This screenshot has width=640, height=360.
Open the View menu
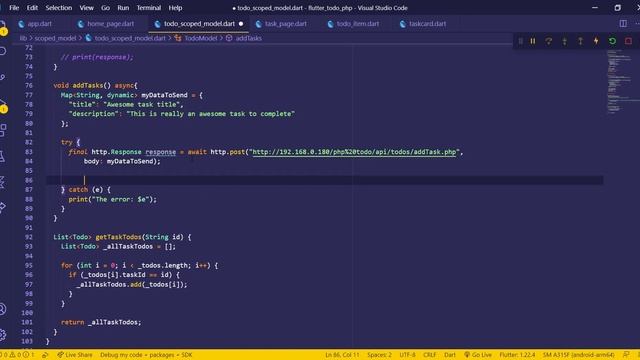(86, 8)
